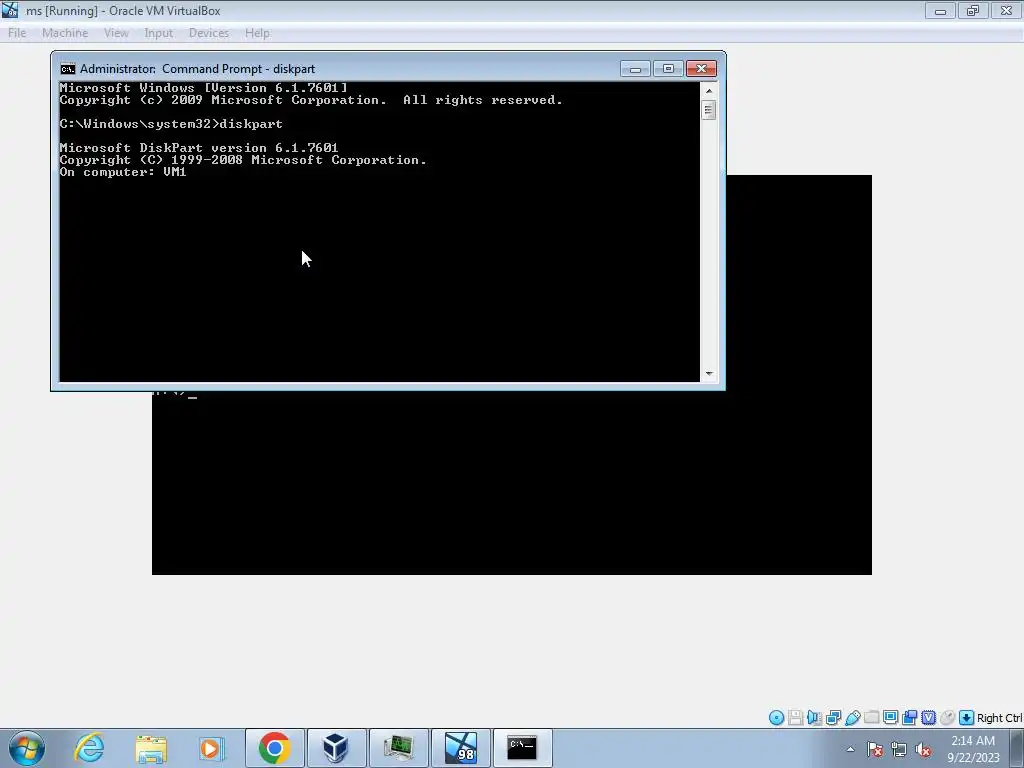Click the VirtualBox floppy disk status icon

[795, 718]
